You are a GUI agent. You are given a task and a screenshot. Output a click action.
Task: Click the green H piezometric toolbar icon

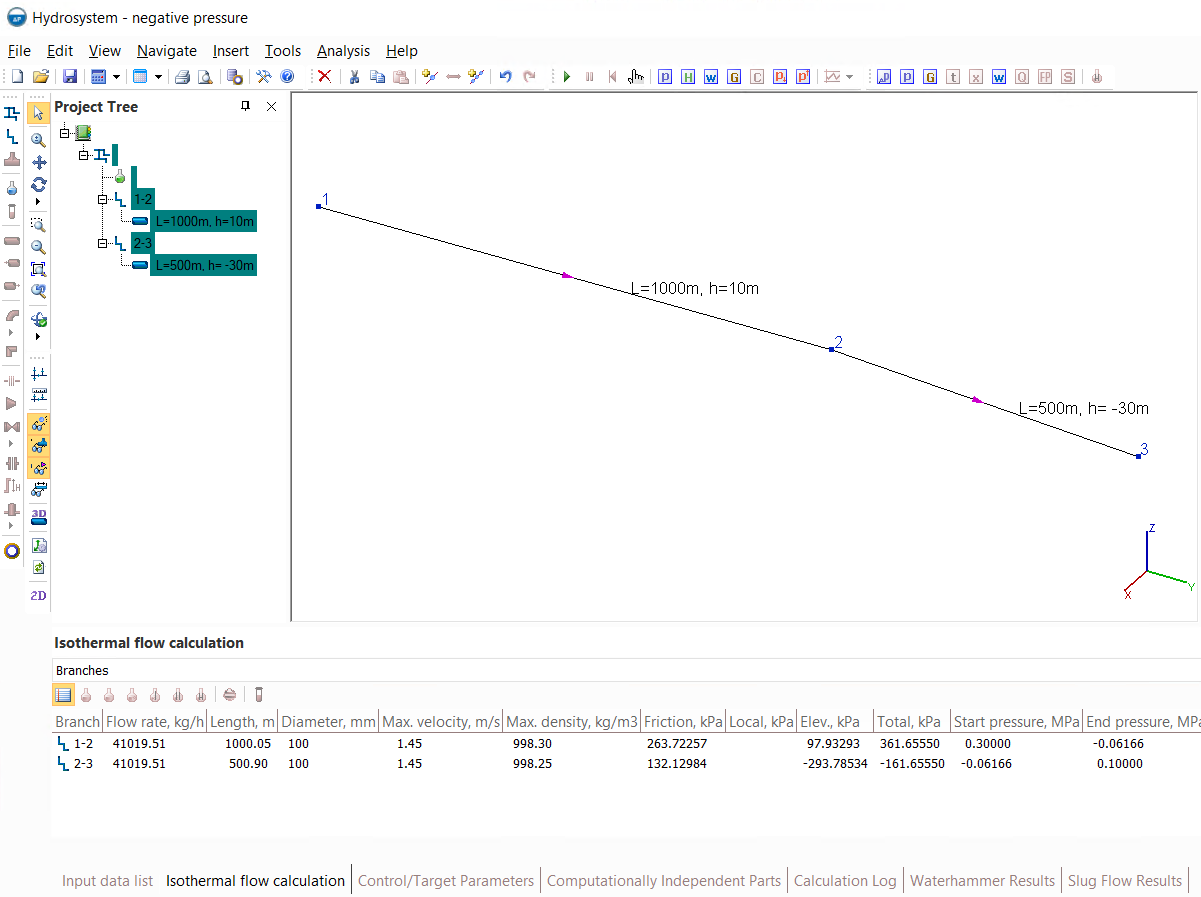tap(687, 77)
